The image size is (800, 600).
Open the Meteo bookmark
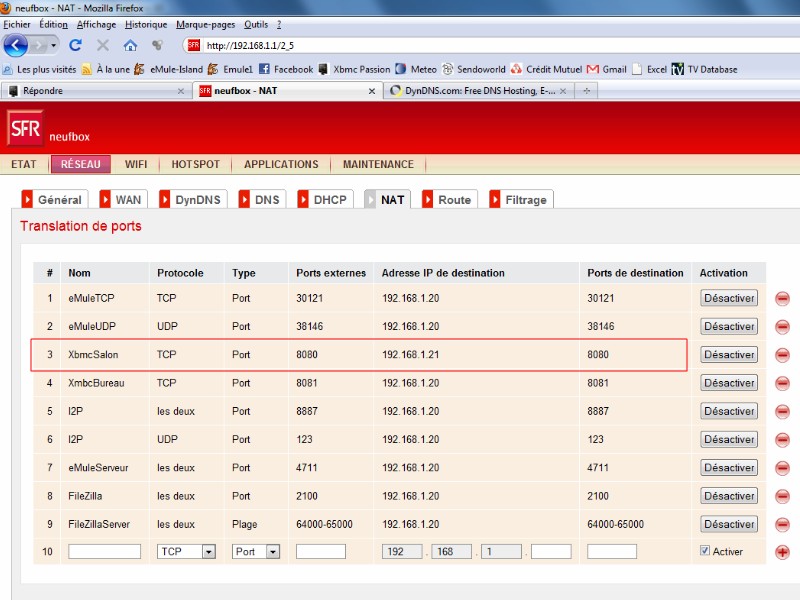tap(416, 69)
